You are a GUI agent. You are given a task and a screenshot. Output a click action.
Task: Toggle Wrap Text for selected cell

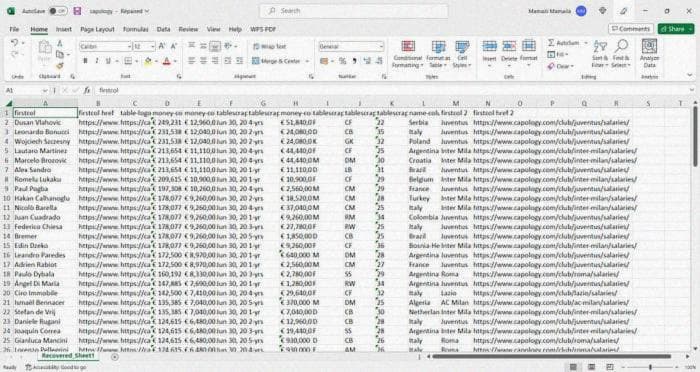click(x=269, y=46)
